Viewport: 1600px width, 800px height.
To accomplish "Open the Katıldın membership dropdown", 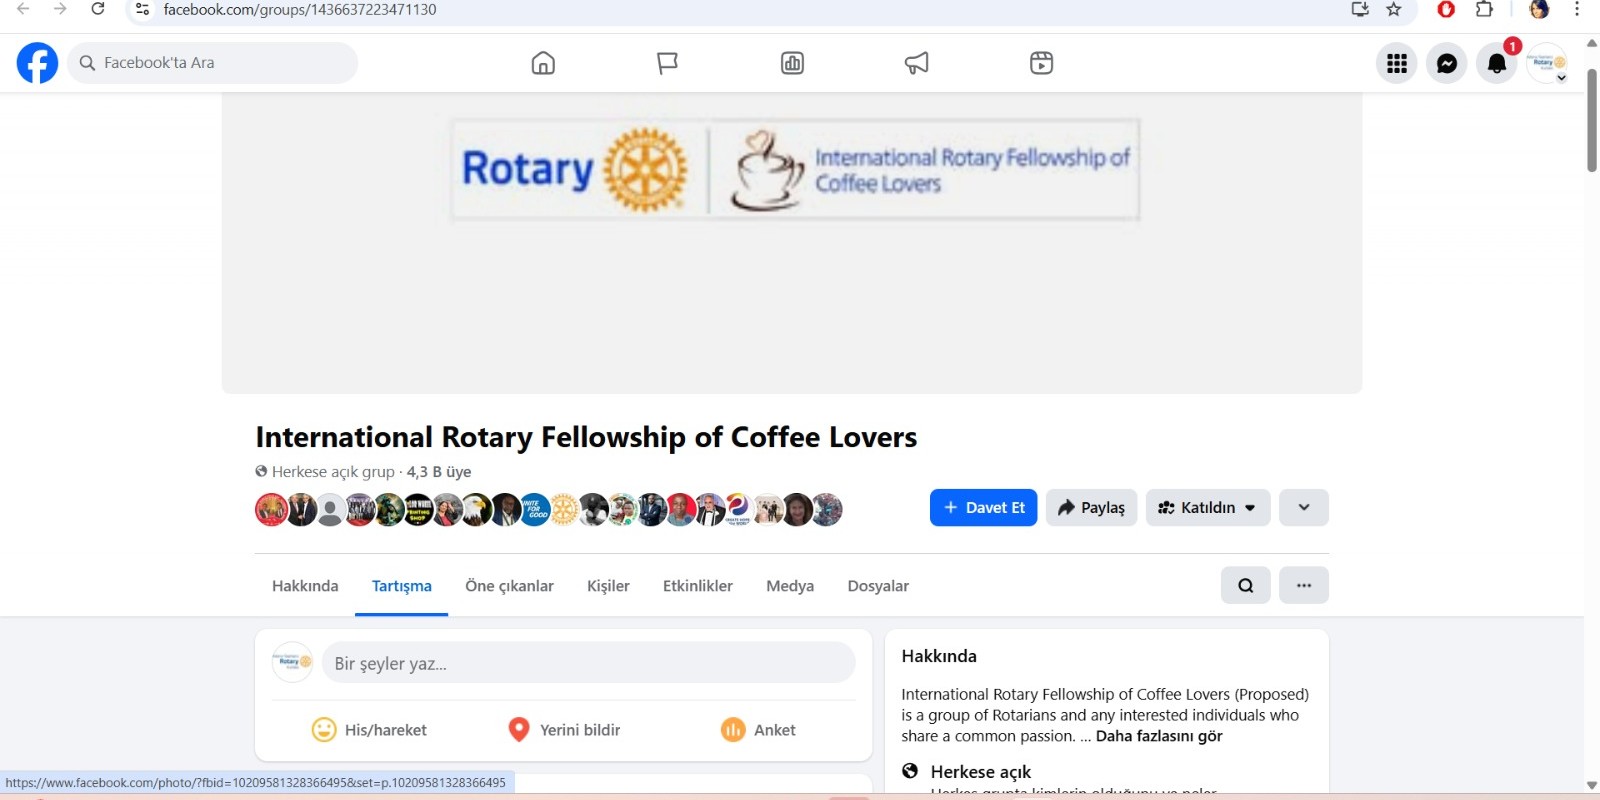I will 1208,507.
